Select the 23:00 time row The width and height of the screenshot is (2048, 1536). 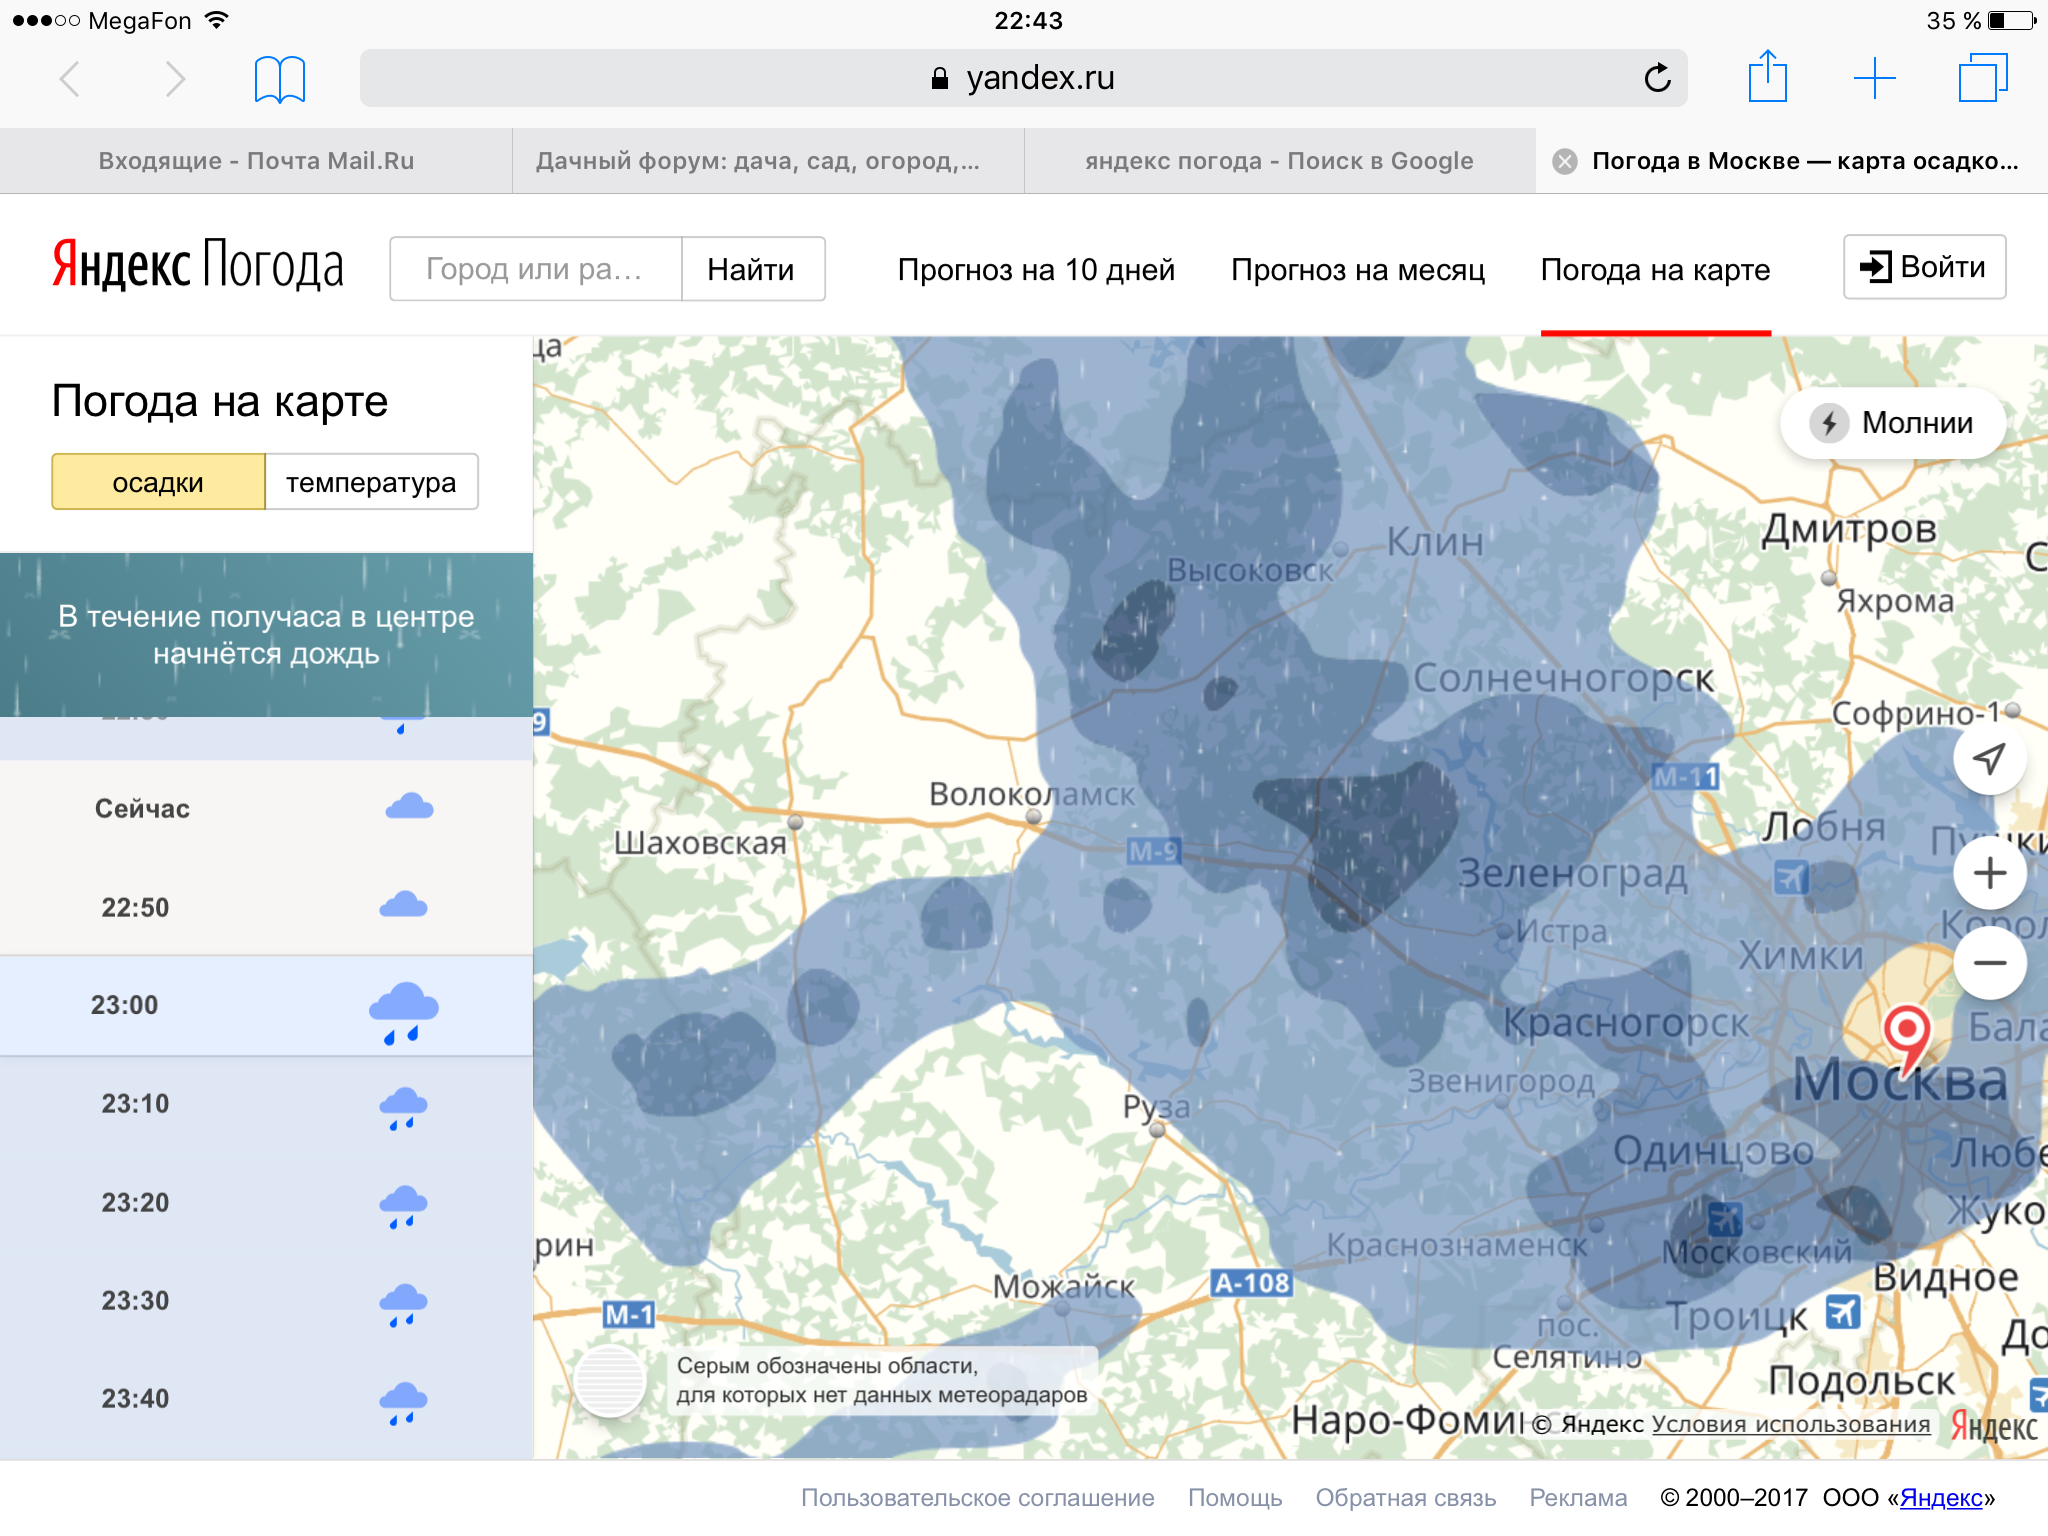pos(266,1005)
